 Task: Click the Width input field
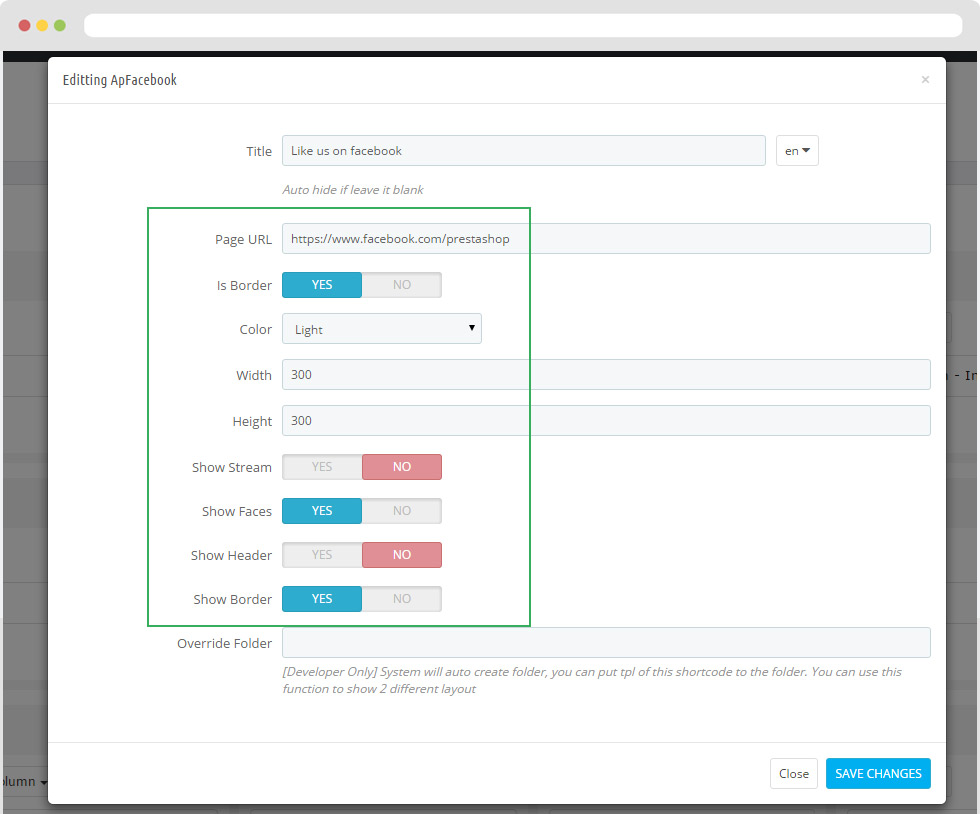[605, 375]
